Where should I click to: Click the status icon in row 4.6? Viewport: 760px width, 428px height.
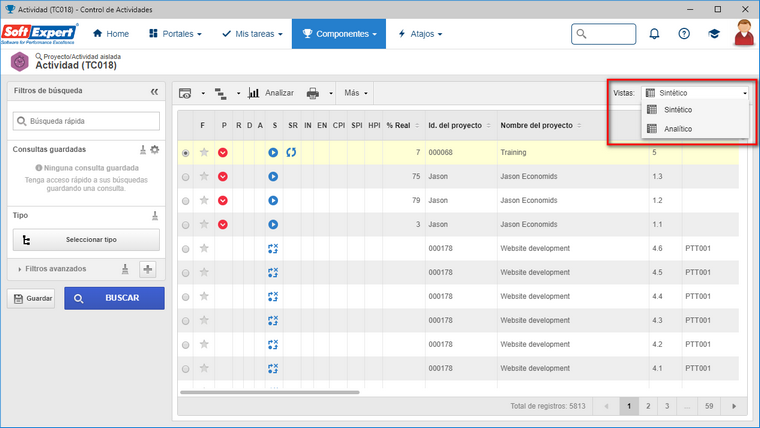[273, 249]
